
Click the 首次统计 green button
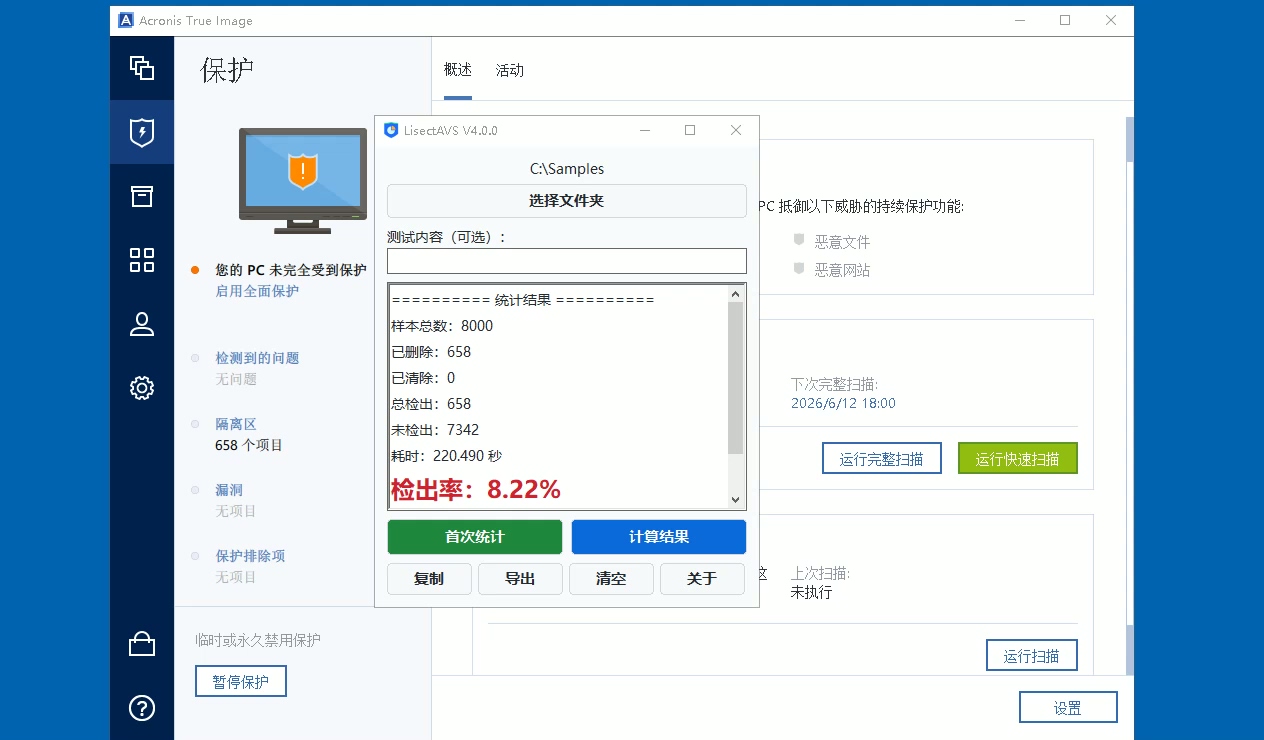pos(475,537)
